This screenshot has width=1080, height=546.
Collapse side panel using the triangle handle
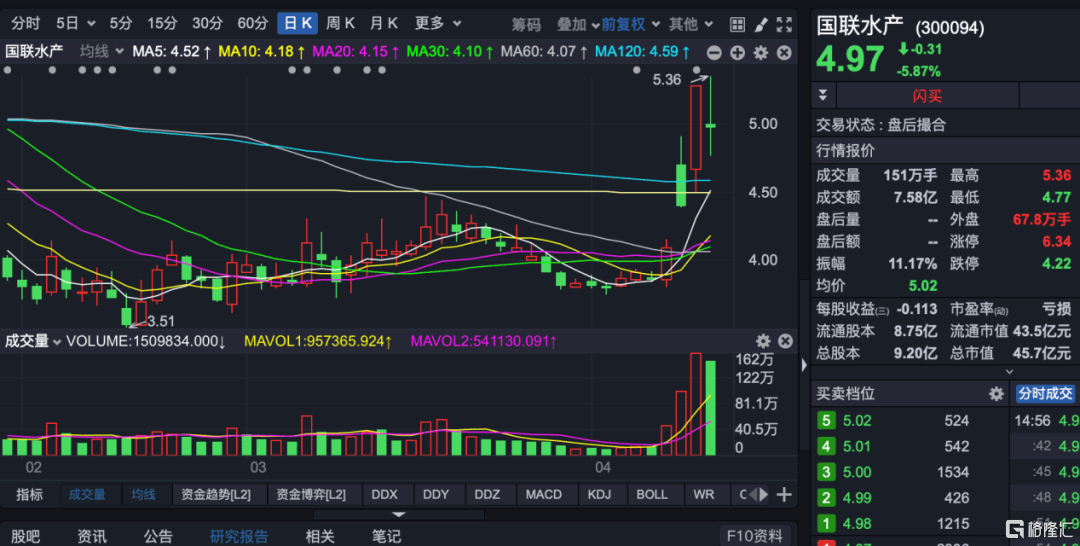(804, 365)
